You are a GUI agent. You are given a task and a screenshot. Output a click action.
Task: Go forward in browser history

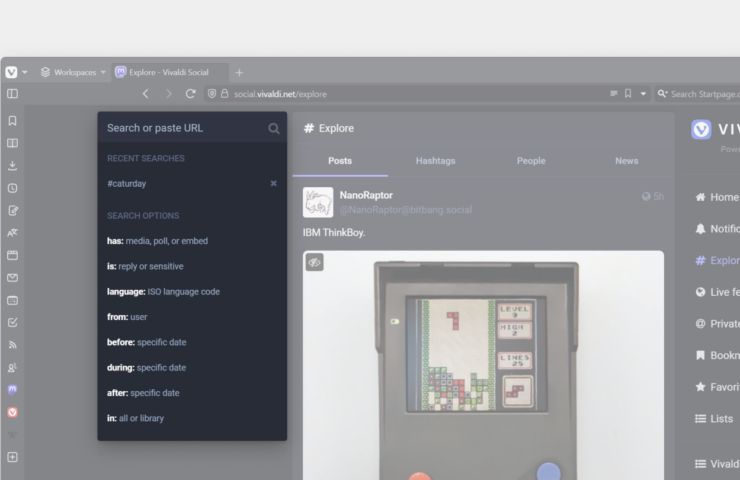point(168,94)
